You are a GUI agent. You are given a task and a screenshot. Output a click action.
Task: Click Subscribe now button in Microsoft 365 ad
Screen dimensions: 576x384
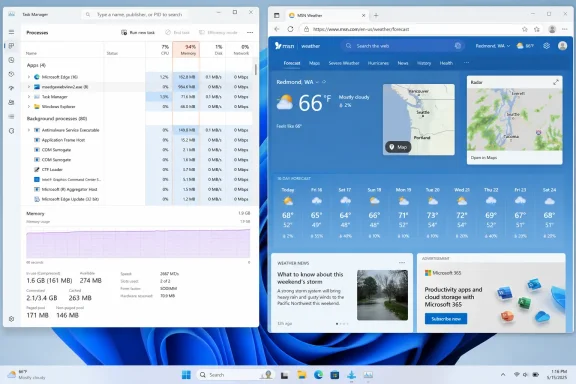(x=446, y=319)
